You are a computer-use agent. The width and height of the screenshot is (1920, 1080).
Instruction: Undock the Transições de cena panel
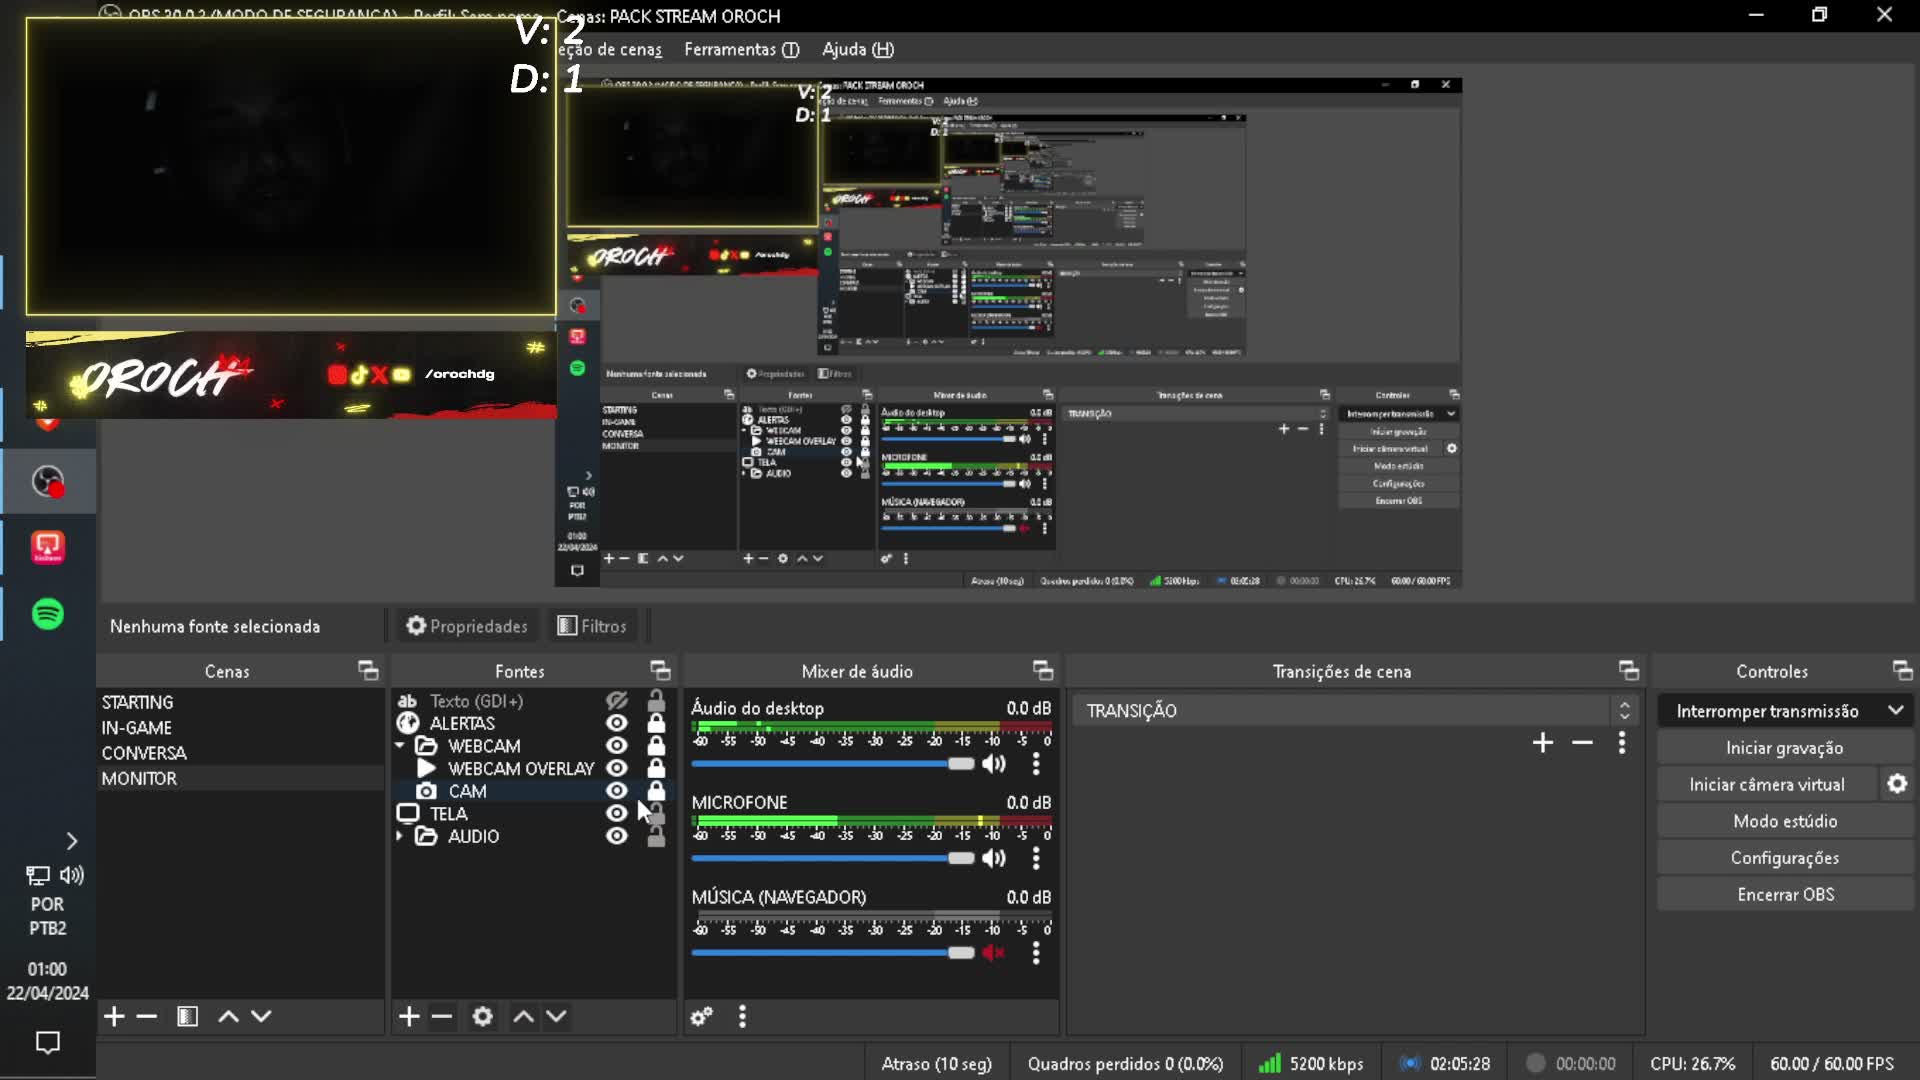pyautogui.click(x=1629, y=671)
